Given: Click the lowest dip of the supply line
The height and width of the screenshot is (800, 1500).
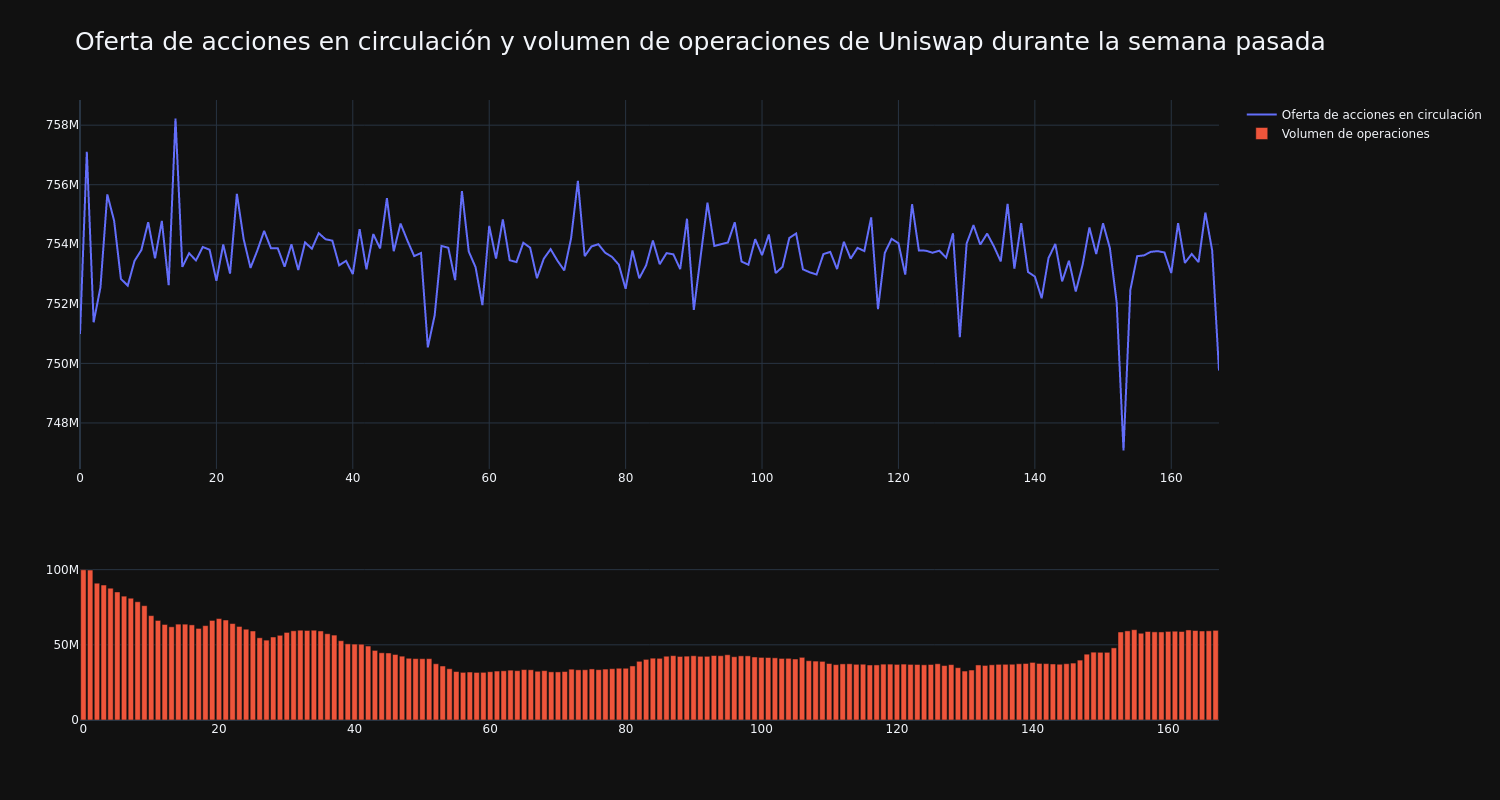Looking at the screenshot, I should [x=1123, y=449].
